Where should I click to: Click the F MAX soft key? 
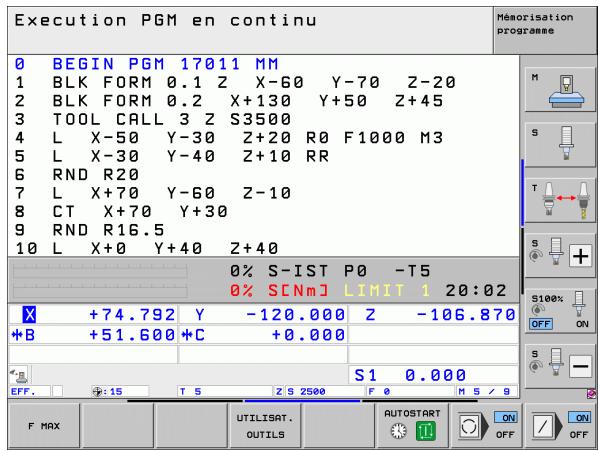(44, 426)
